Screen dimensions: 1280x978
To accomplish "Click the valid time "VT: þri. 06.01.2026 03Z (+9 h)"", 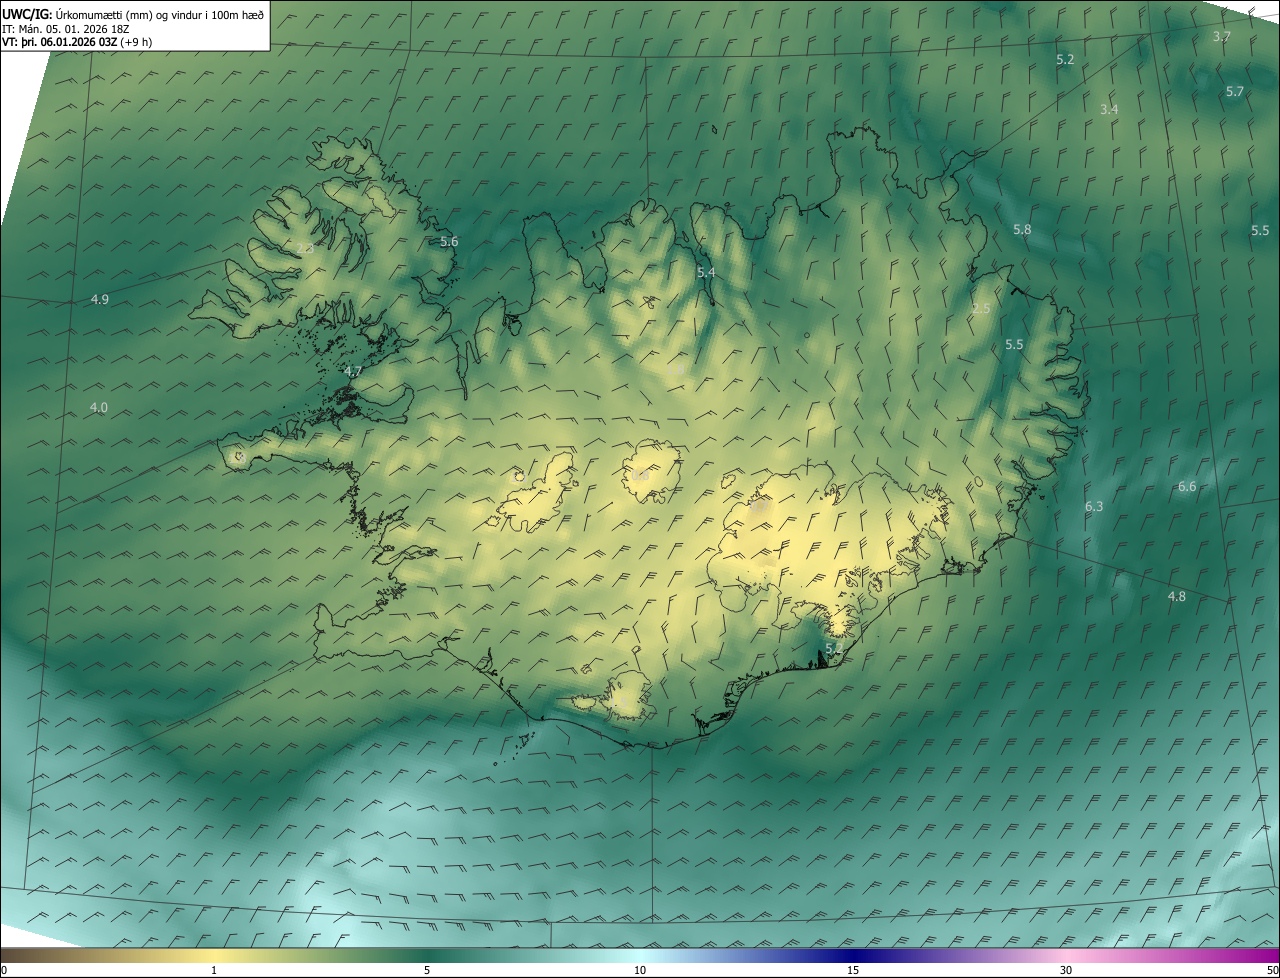I will pyautogui.click(x=77, y=42).
